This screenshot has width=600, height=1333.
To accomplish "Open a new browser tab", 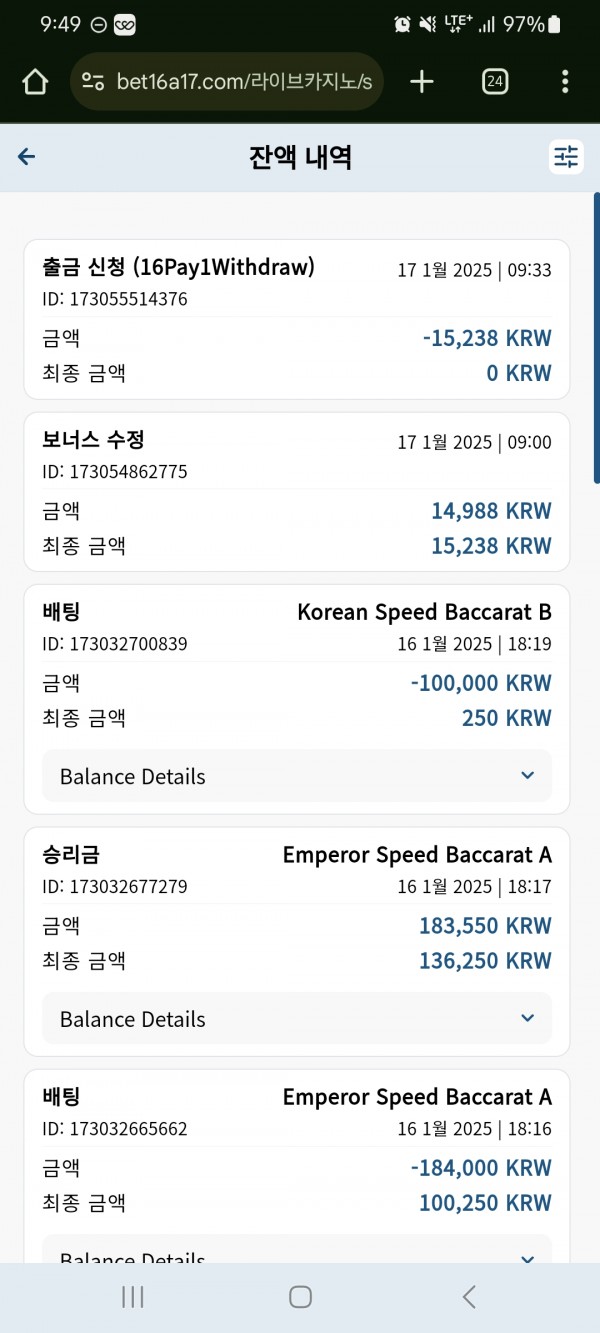I will (x=422, y=82).
